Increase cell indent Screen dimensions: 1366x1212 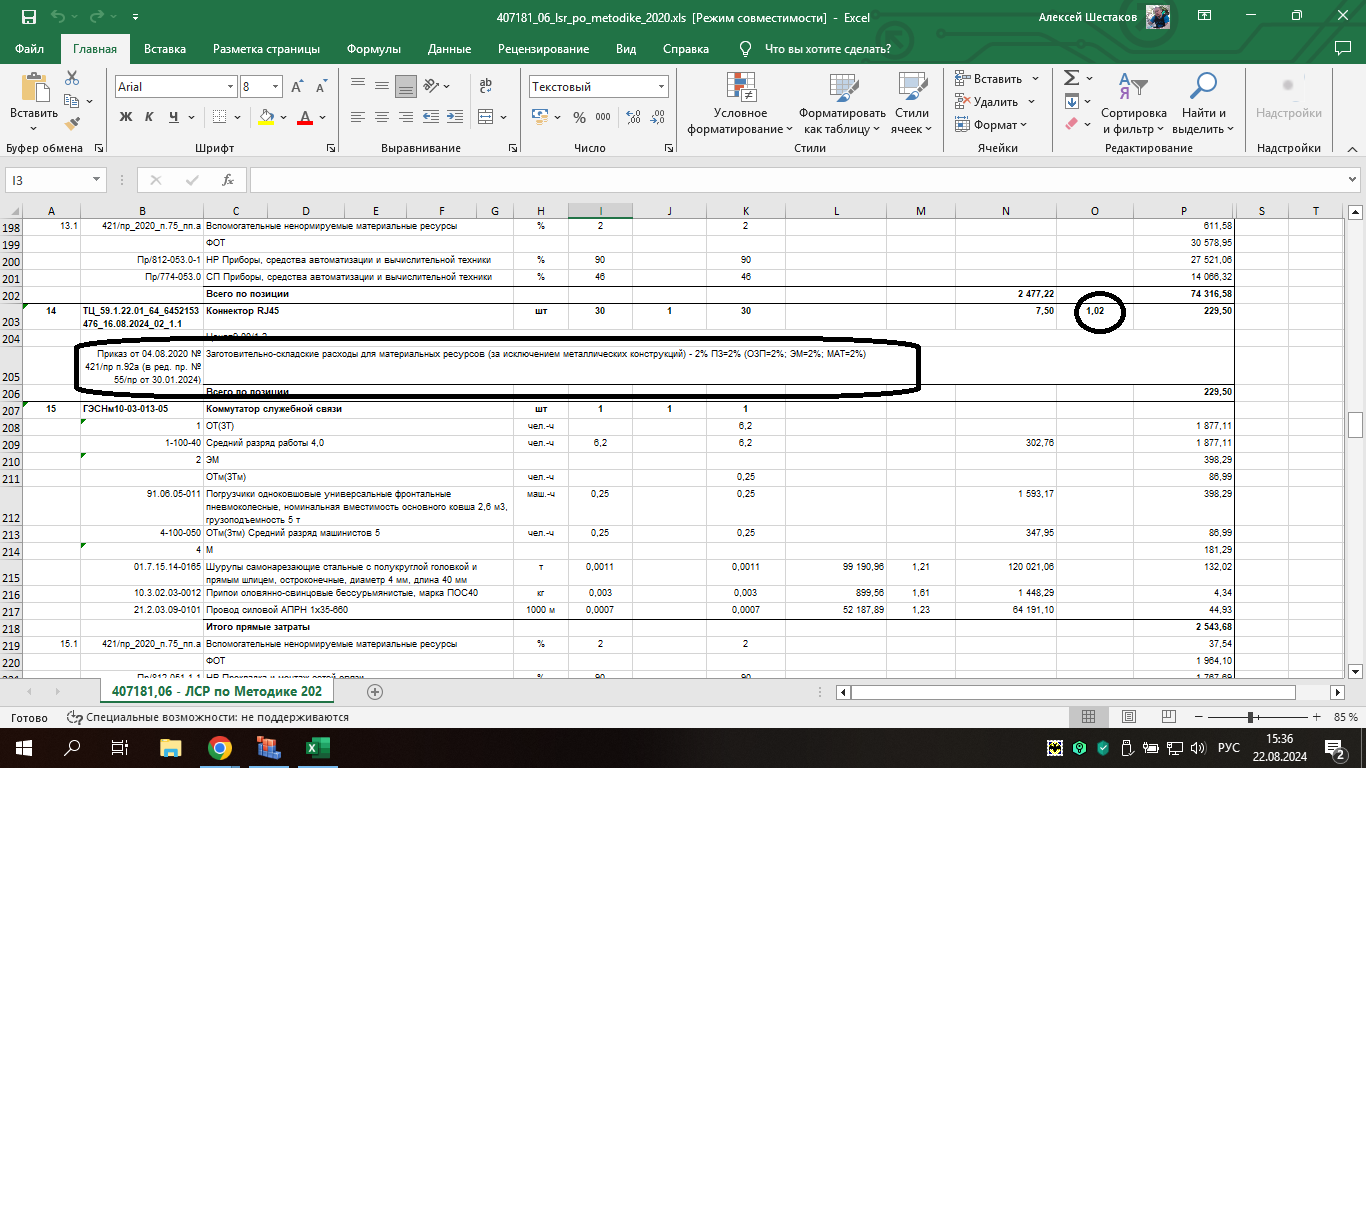(x=455, y=117)
